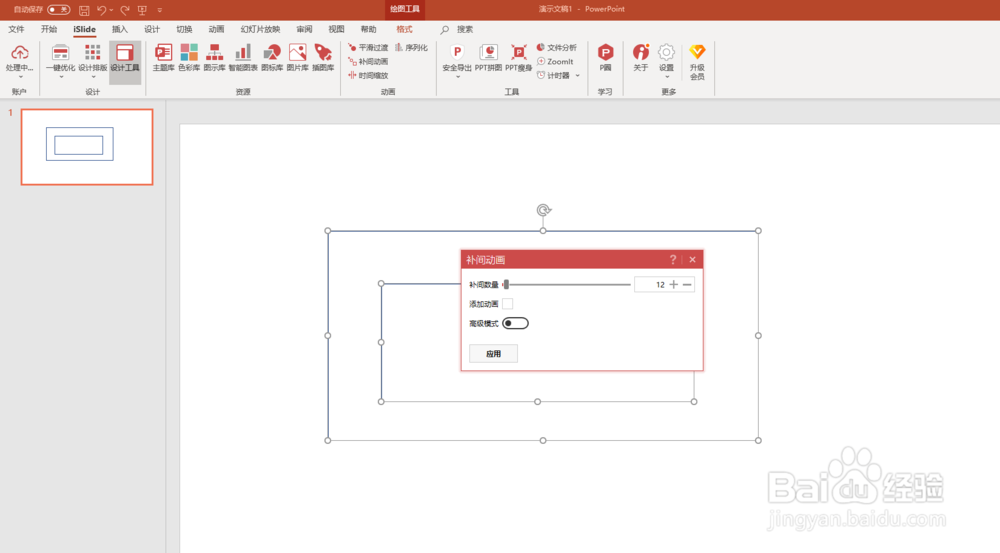Click 补间动画 tween animation in ribbon

(368, 62)
